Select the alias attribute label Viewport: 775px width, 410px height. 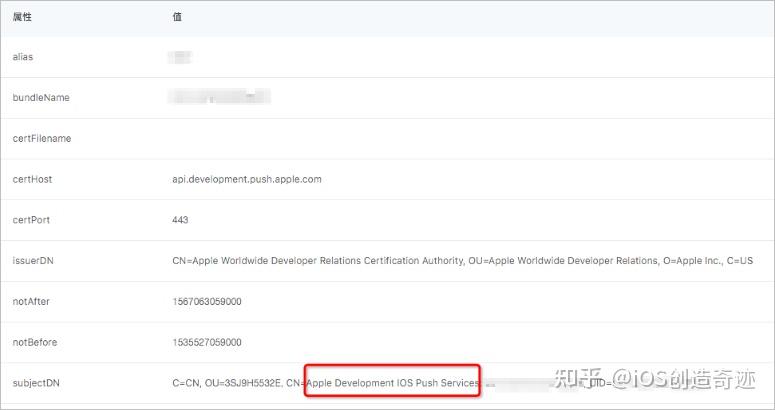tap(23, 57)
